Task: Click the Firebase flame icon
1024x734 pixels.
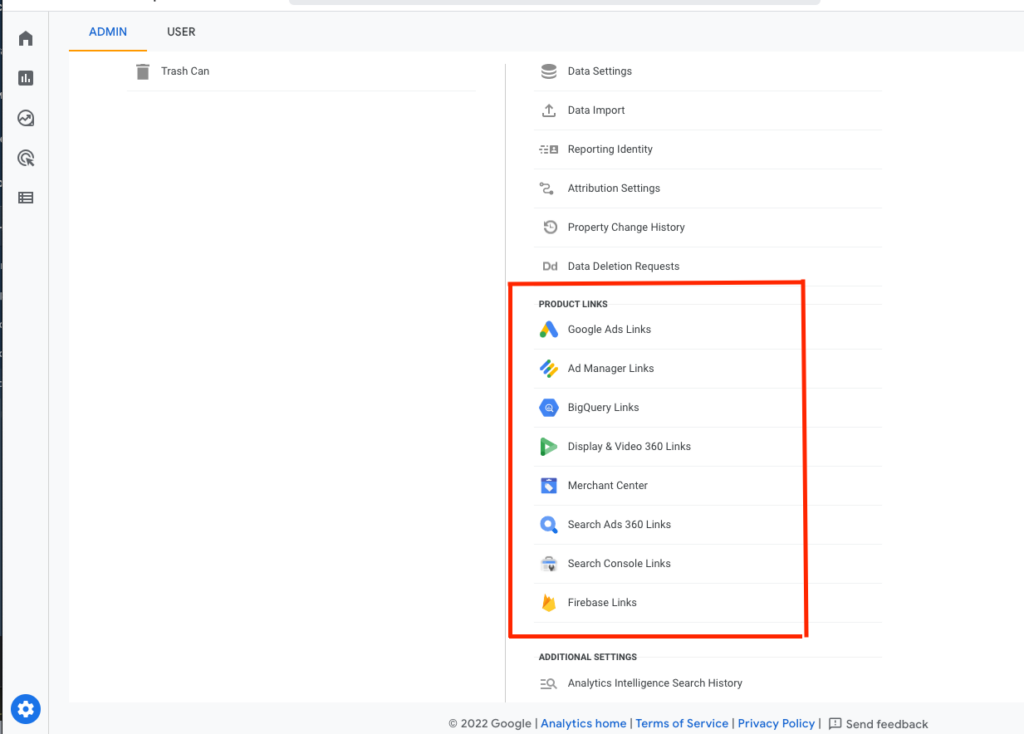Action: click(x=549, y=603)
